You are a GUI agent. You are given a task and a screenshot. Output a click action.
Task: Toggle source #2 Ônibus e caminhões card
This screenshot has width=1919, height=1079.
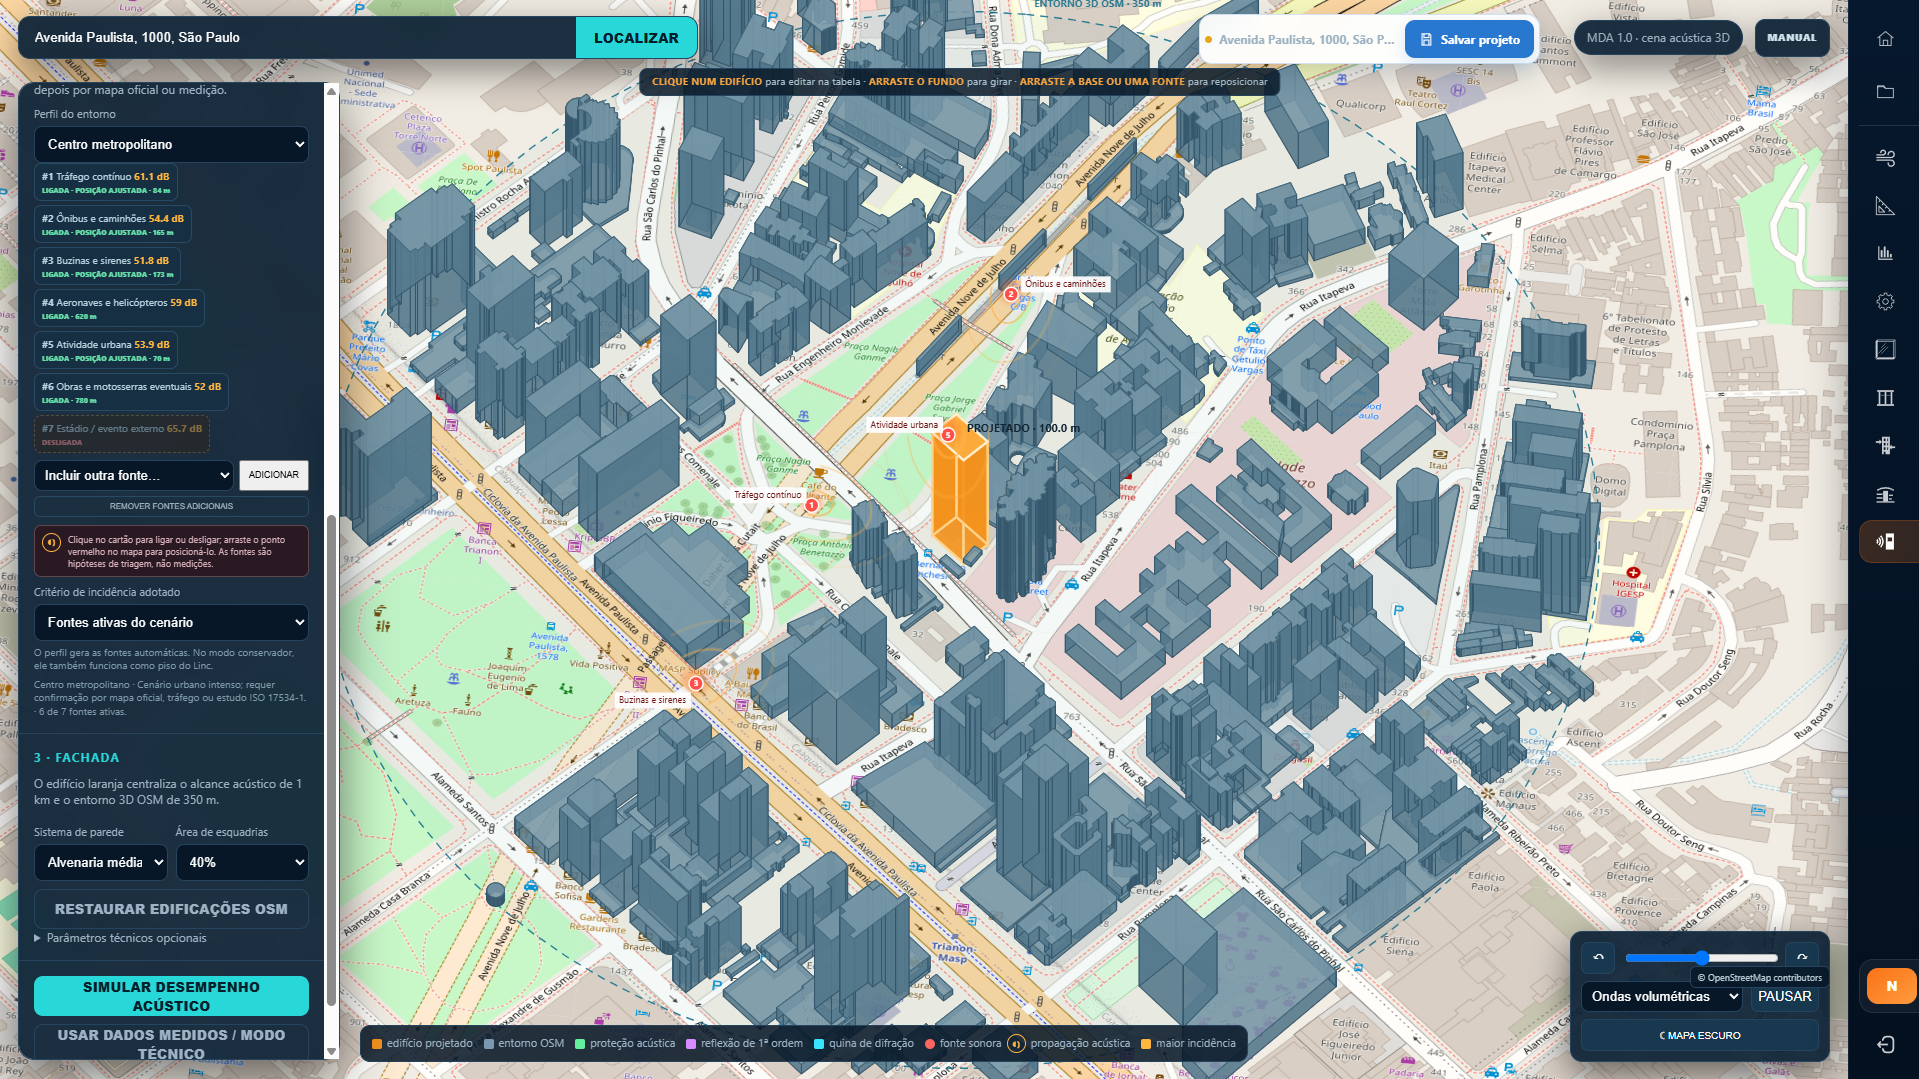(113, 224)
